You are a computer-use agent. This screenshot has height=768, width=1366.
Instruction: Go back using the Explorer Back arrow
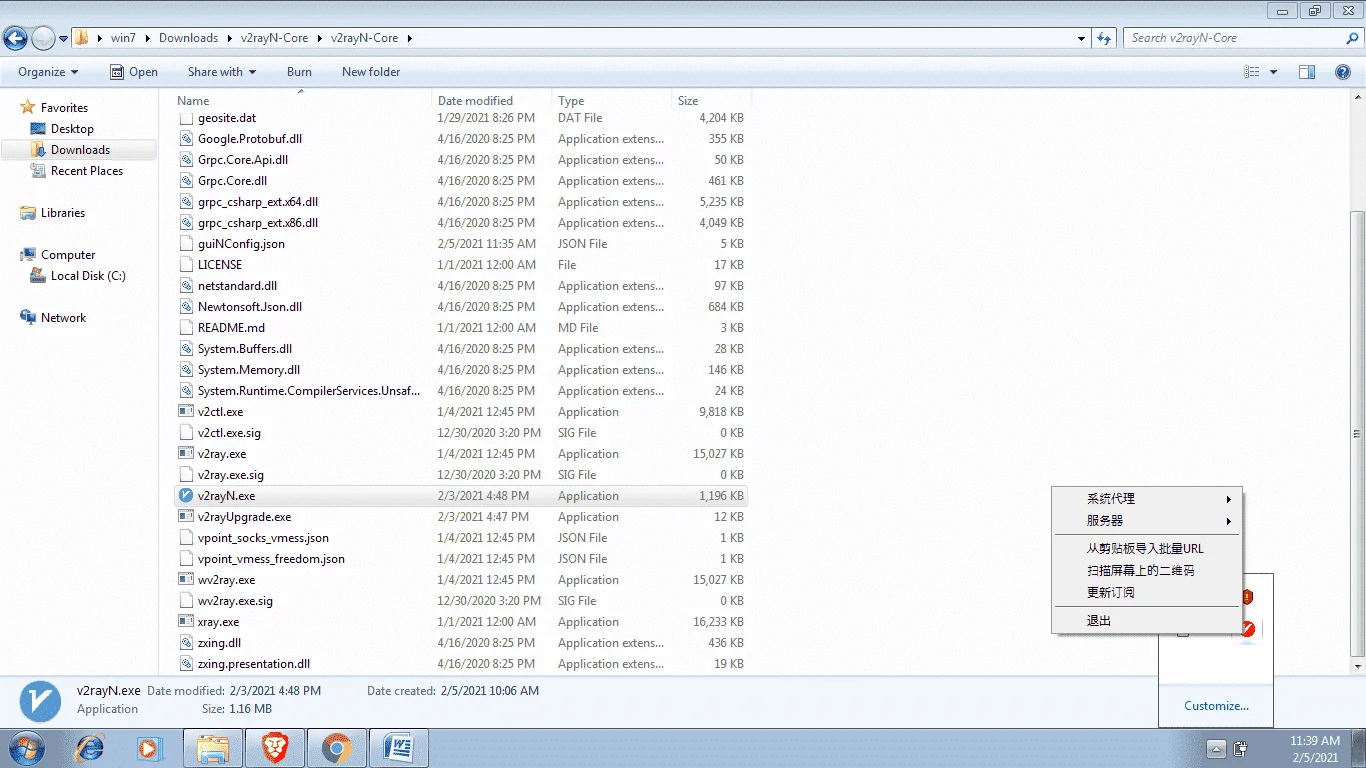point(15,38)
